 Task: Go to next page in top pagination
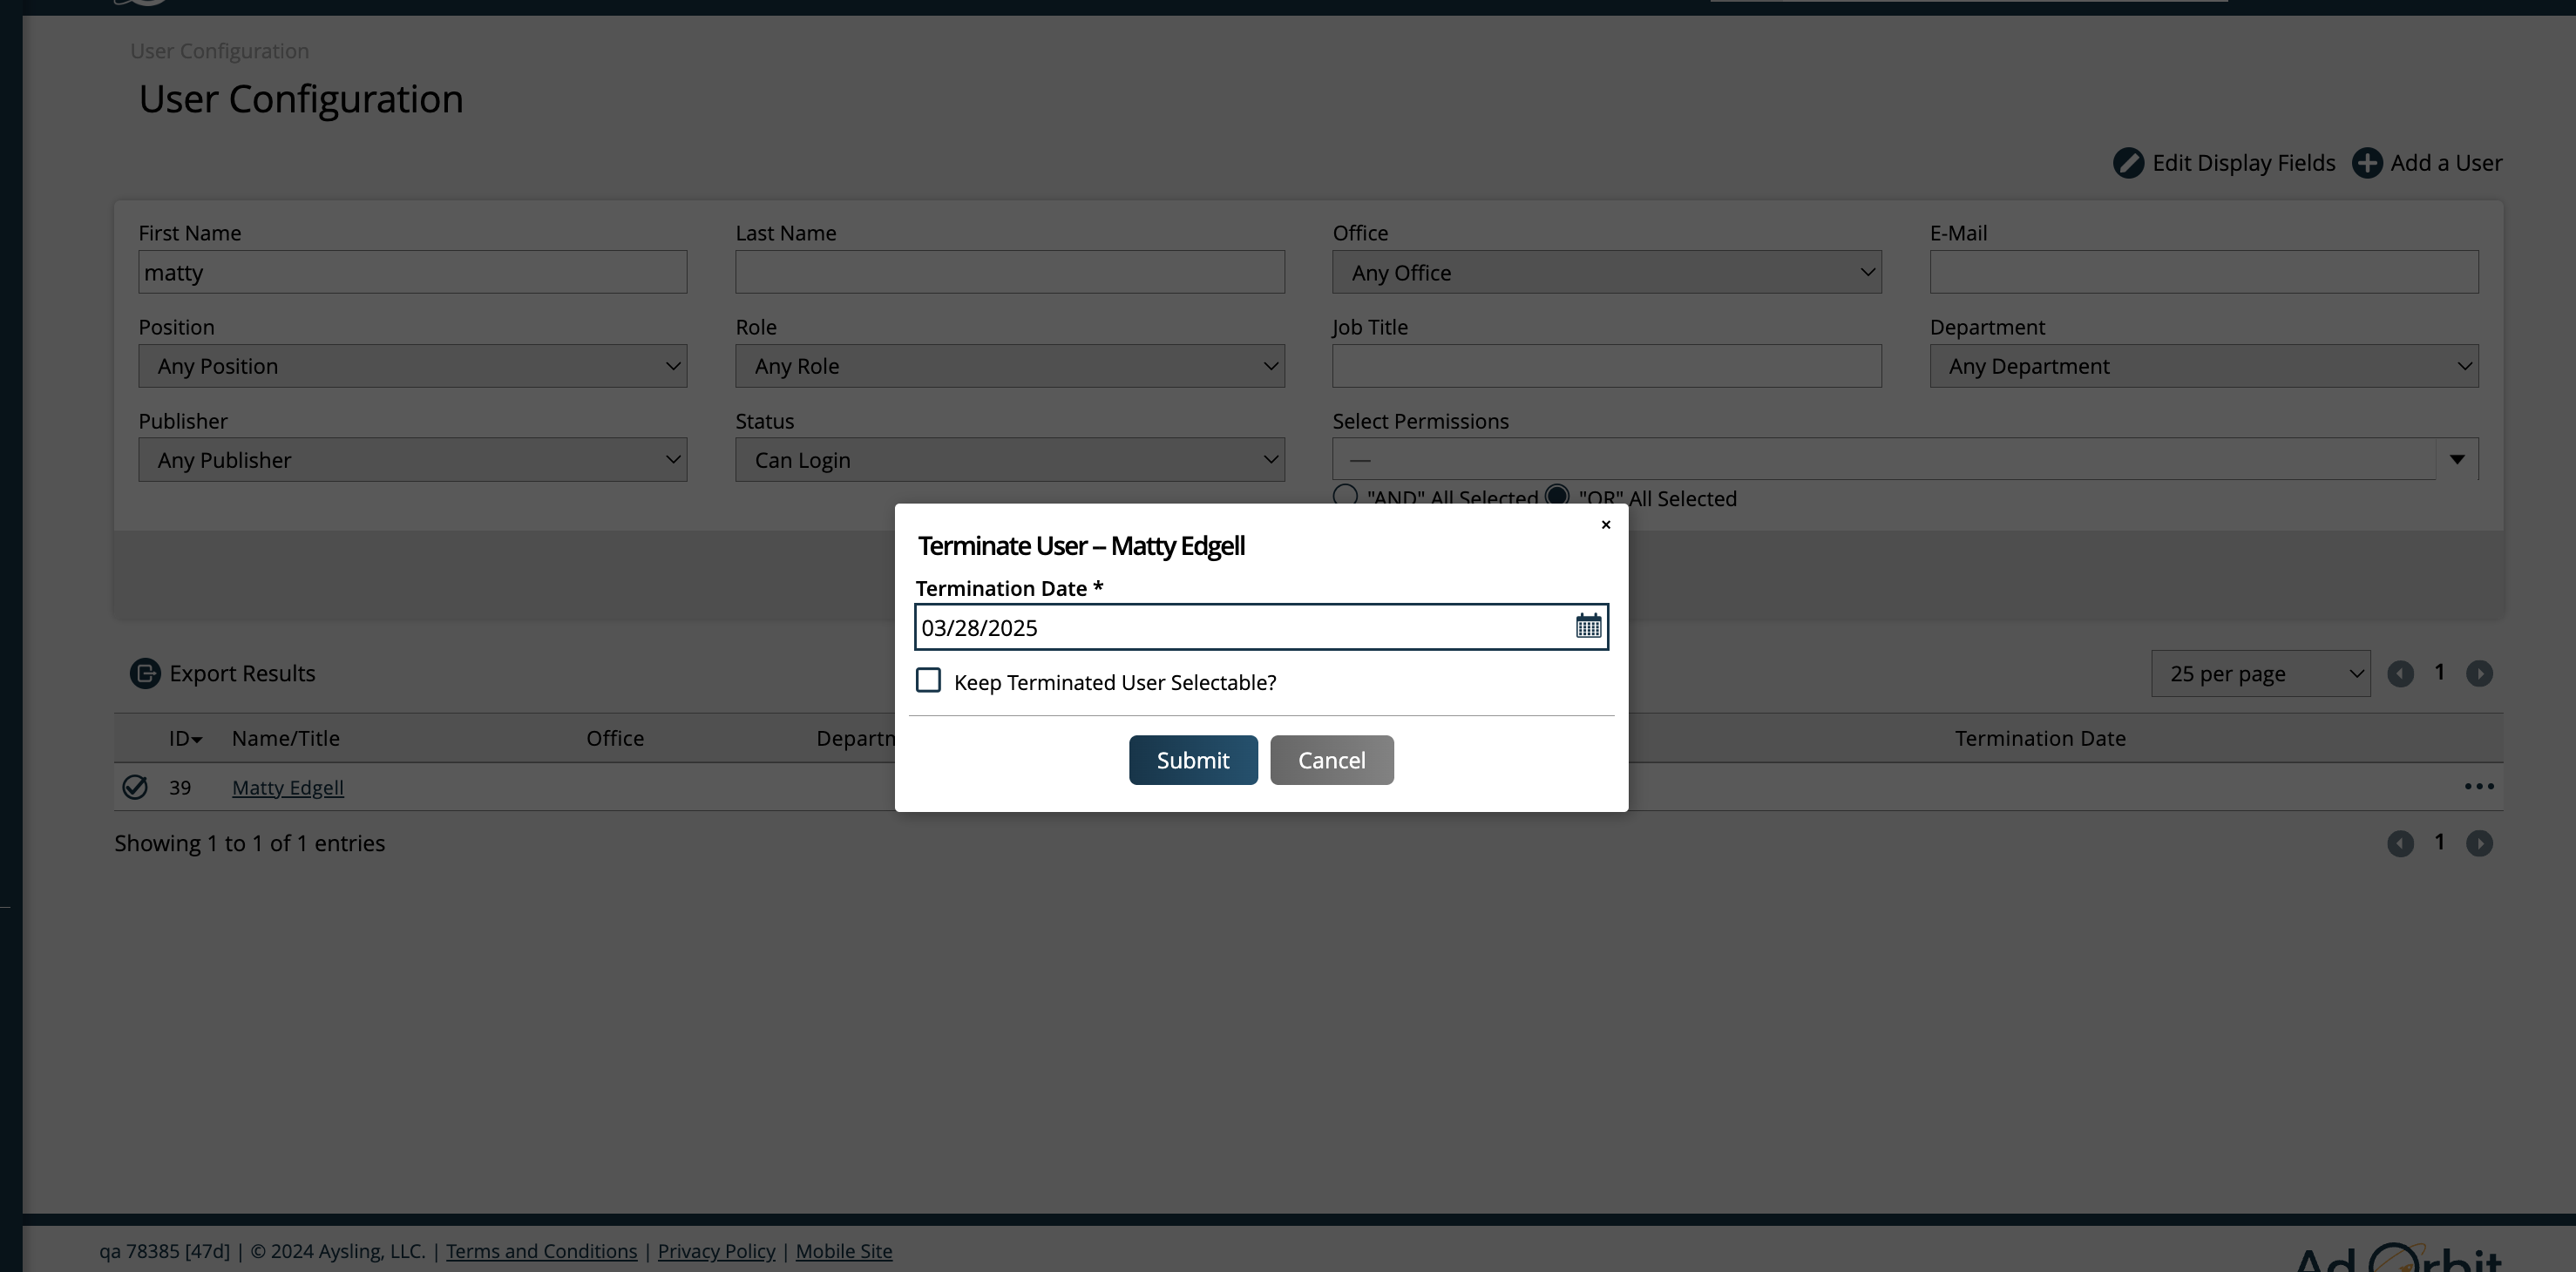[2479, 674]
